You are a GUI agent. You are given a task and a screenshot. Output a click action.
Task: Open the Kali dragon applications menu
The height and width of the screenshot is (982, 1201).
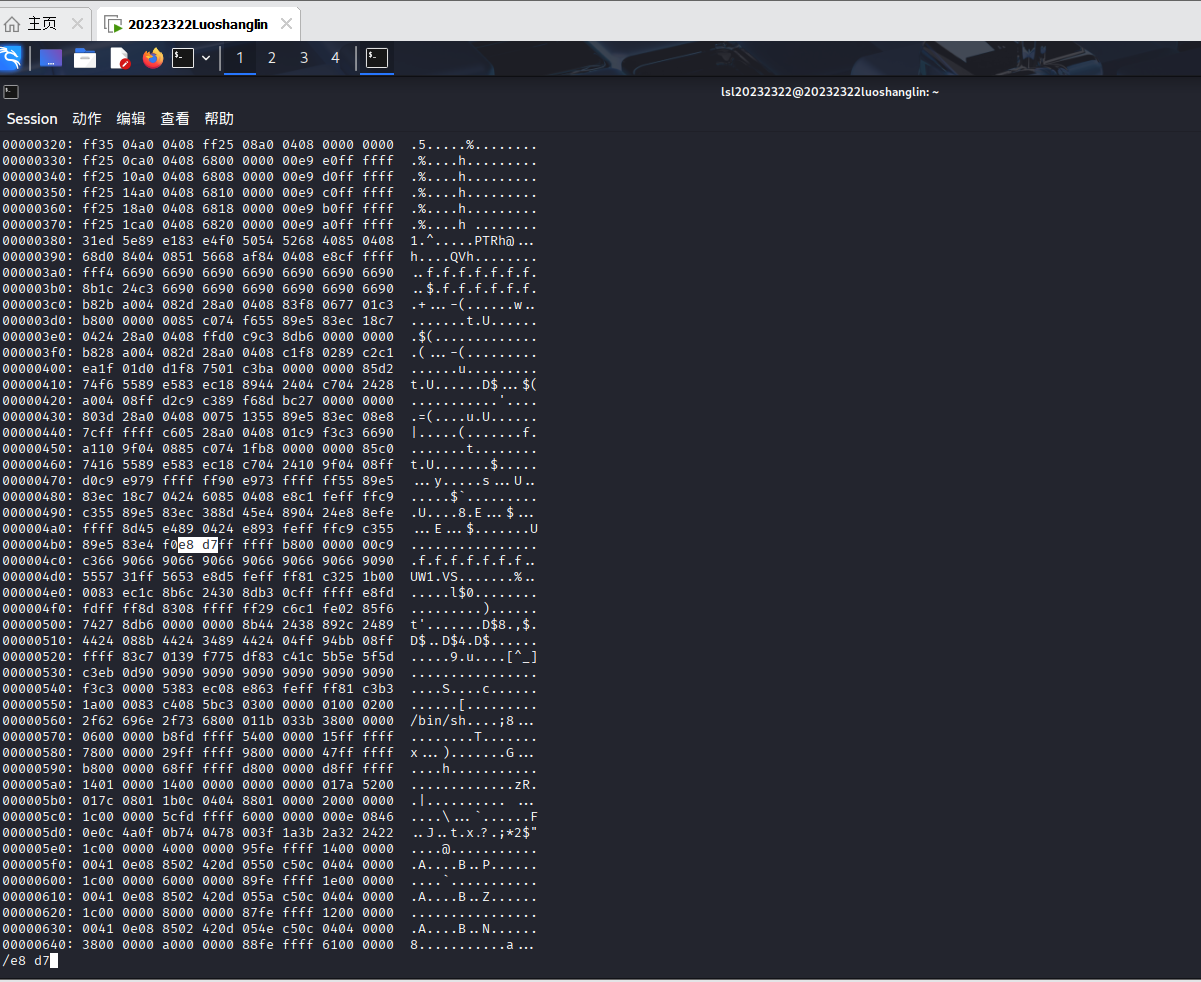[11, 58]
